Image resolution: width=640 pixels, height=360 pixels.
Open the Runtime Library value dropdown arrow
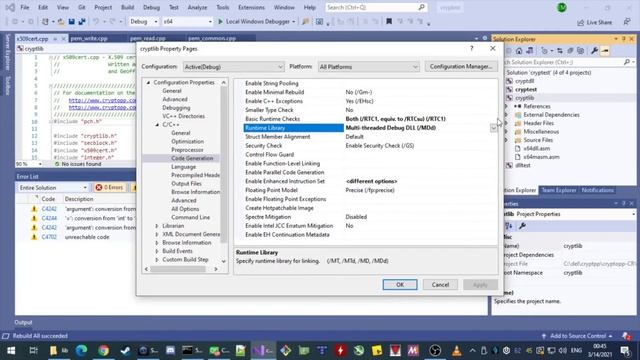coord(493,128)
